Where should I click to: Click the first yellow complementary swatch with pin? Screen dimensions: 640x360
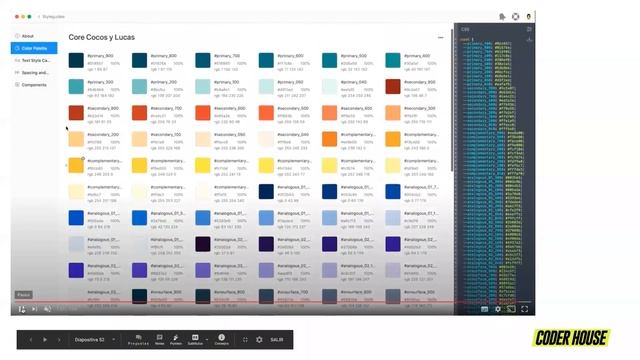point(76,165)
